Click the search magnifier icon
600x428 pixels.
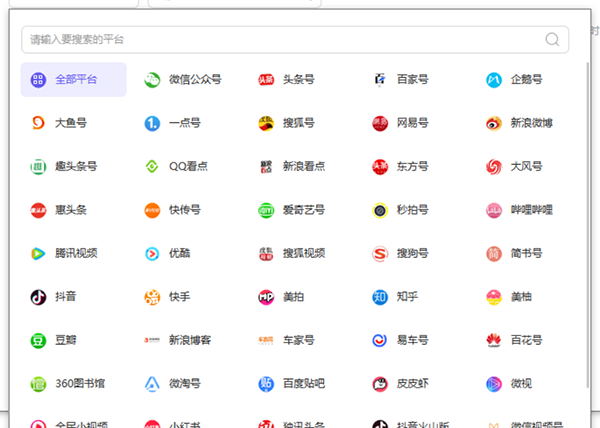552,39
